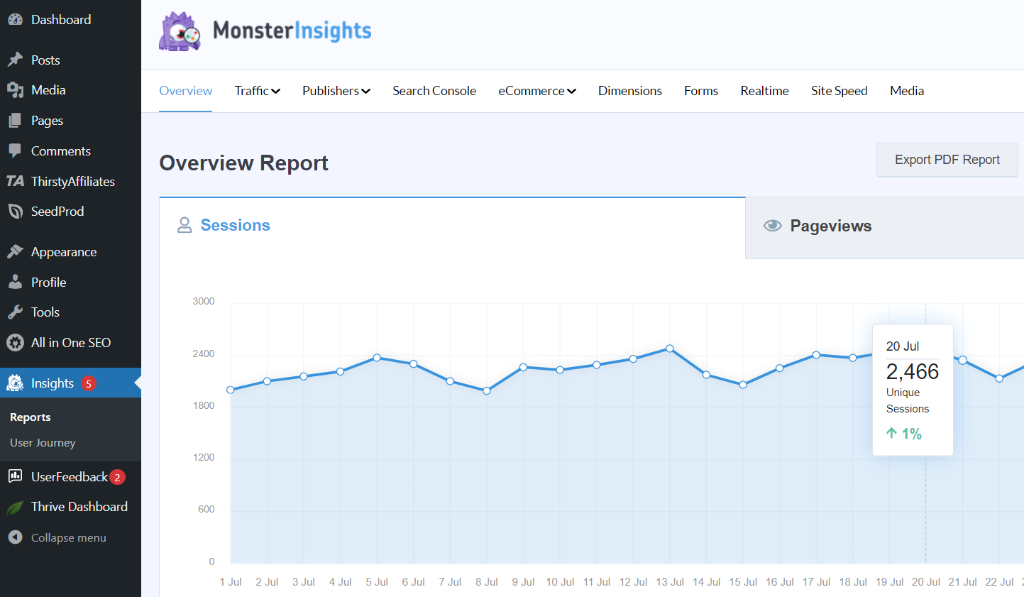
Task: Click the 2,466 Unique Sessions tooltip value
Action: [912, 372]
